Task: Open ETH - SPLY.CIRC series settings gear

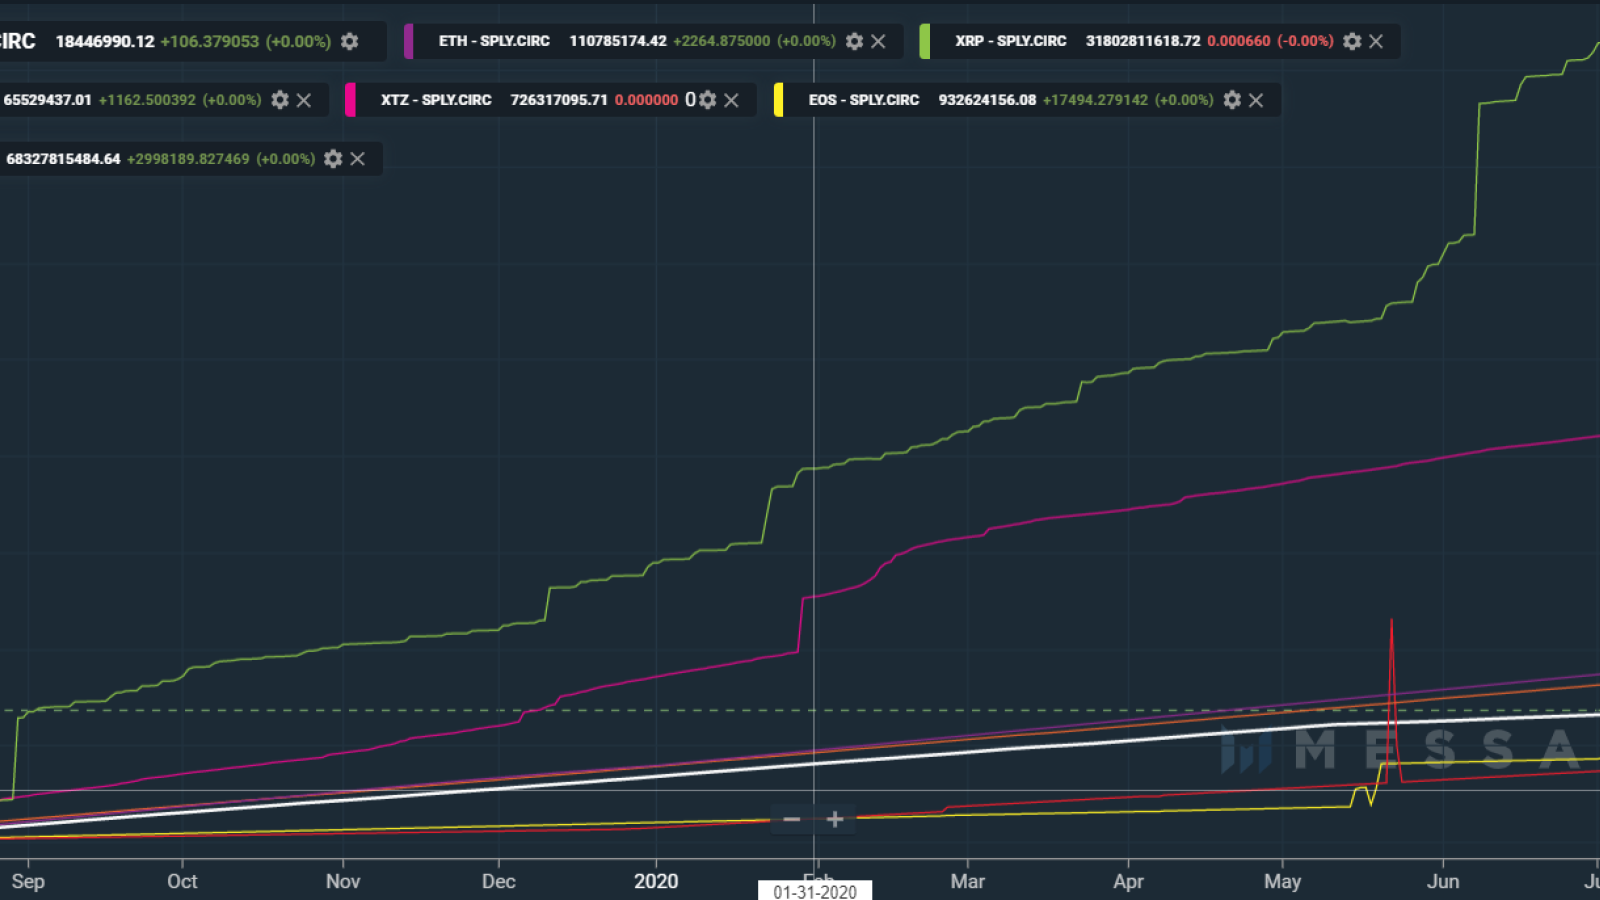Action: click(854, 41)
